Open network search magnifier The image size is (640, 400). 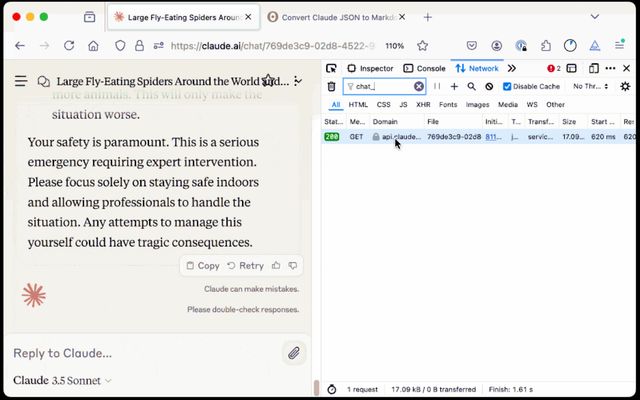471,86
